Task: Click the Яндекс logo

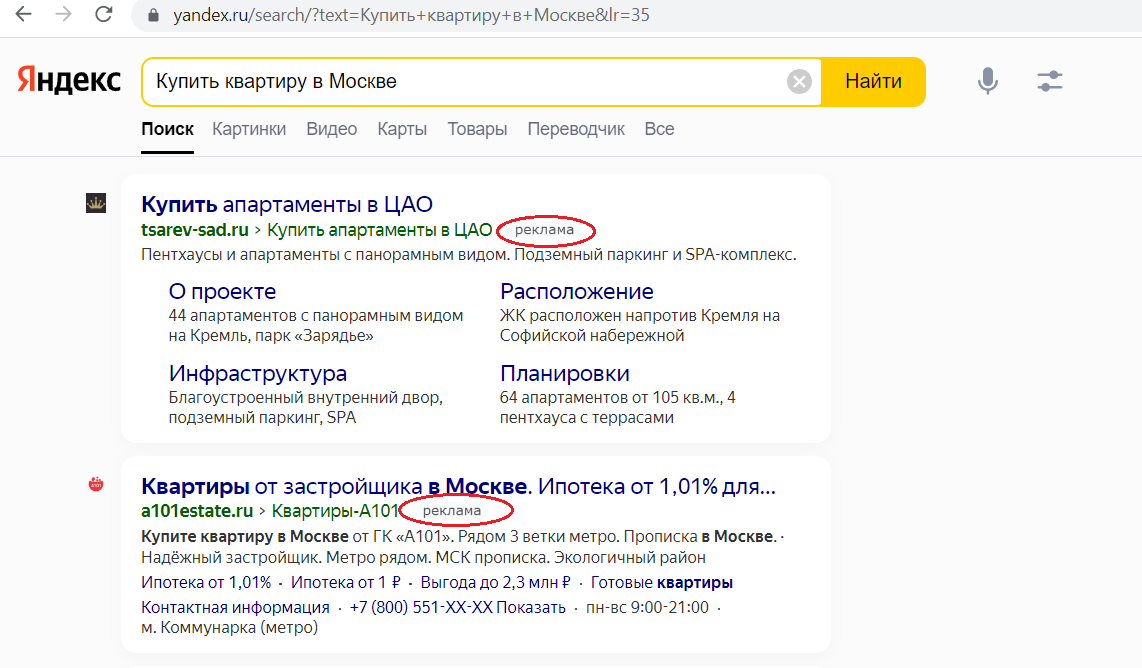Action: click(69, 80)
